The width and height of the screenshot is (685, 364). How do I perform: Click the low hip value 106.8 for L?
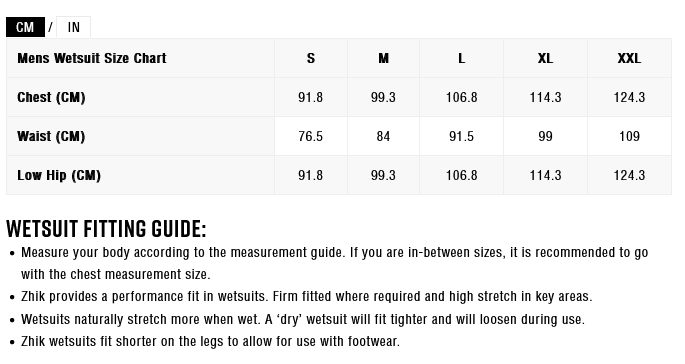point(461,175)
